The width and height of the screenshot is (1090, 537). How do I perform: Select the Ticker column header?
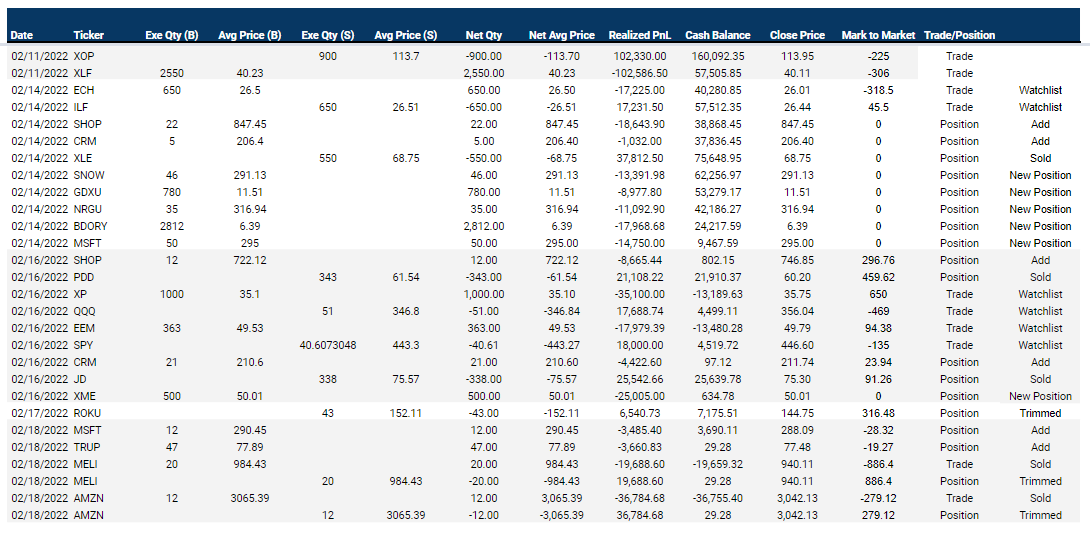(88, 35)
